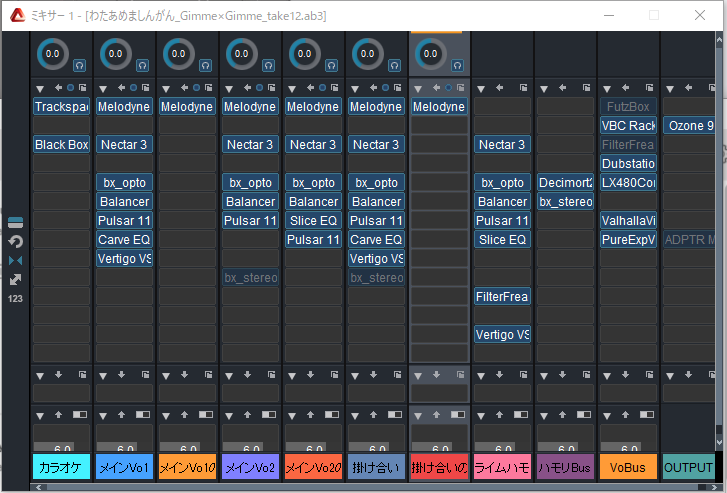Click the horizontal scrollbar left arrow
The height and width of the screenshot is (493, 727).
point(39,487)
